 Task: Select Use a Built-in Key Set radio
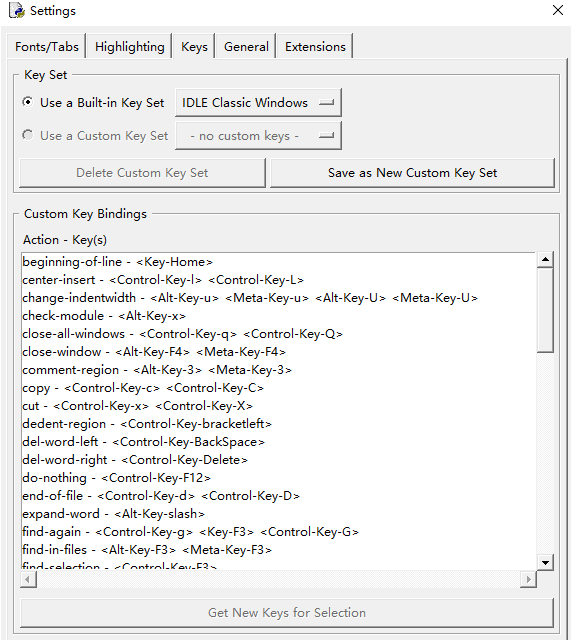[28, 102]
